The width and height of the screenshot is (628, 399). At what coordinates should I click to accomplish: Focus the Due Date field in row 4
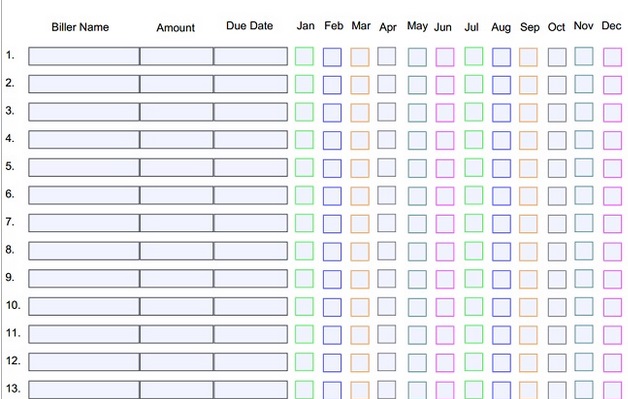point(250,139)
